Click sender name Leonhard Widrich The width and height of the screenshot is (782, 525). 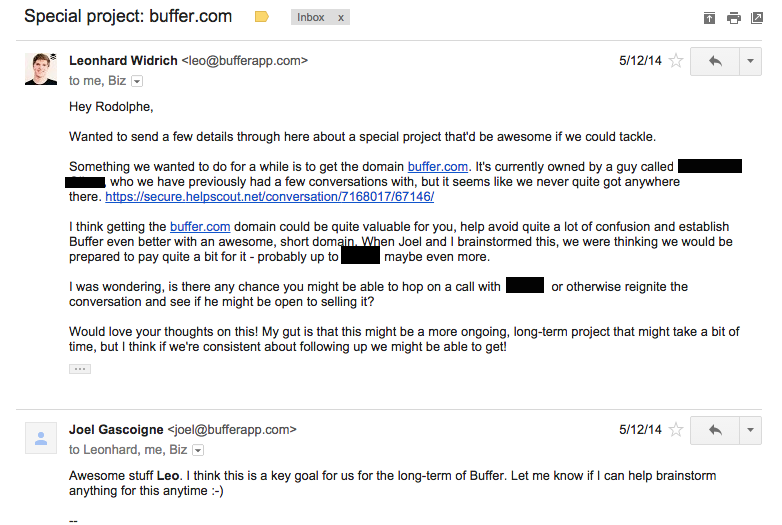pyautogui.click(x=123, y=60)
